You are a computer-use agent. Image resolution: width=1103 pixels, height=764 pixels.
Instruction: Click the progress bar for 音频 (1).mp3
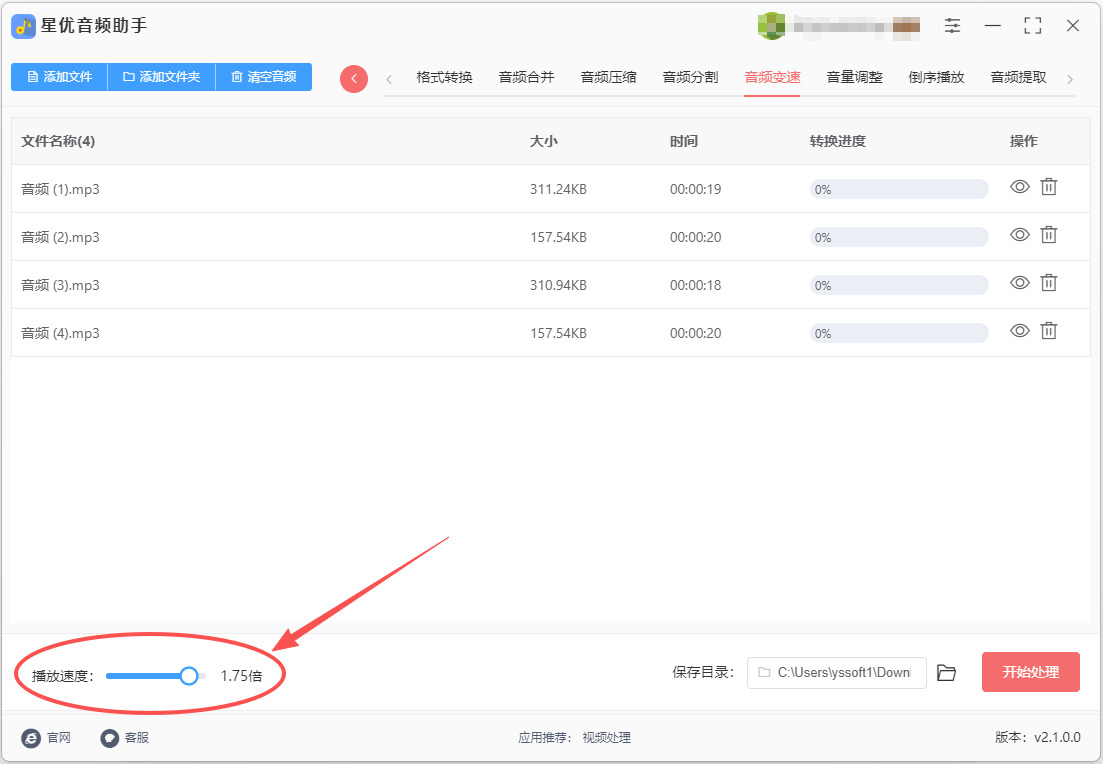pos(899,189)
